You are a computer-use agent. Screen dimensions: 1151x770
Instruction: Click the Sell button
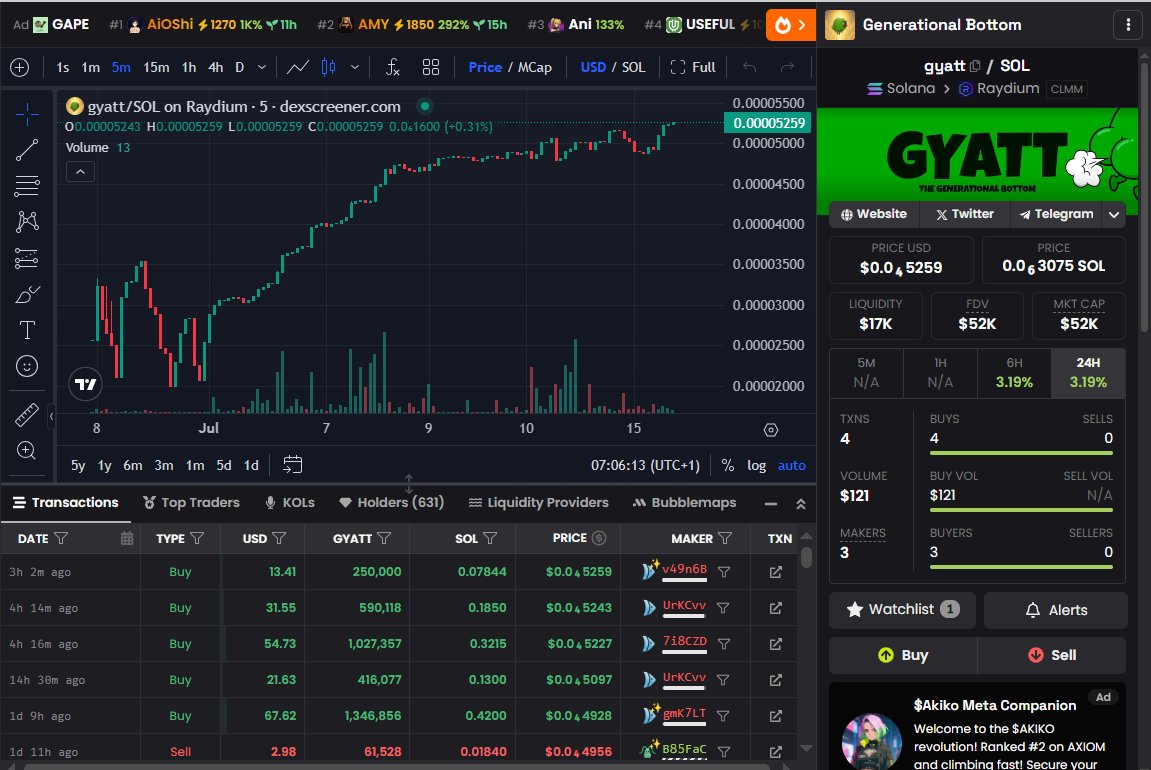1052,655
